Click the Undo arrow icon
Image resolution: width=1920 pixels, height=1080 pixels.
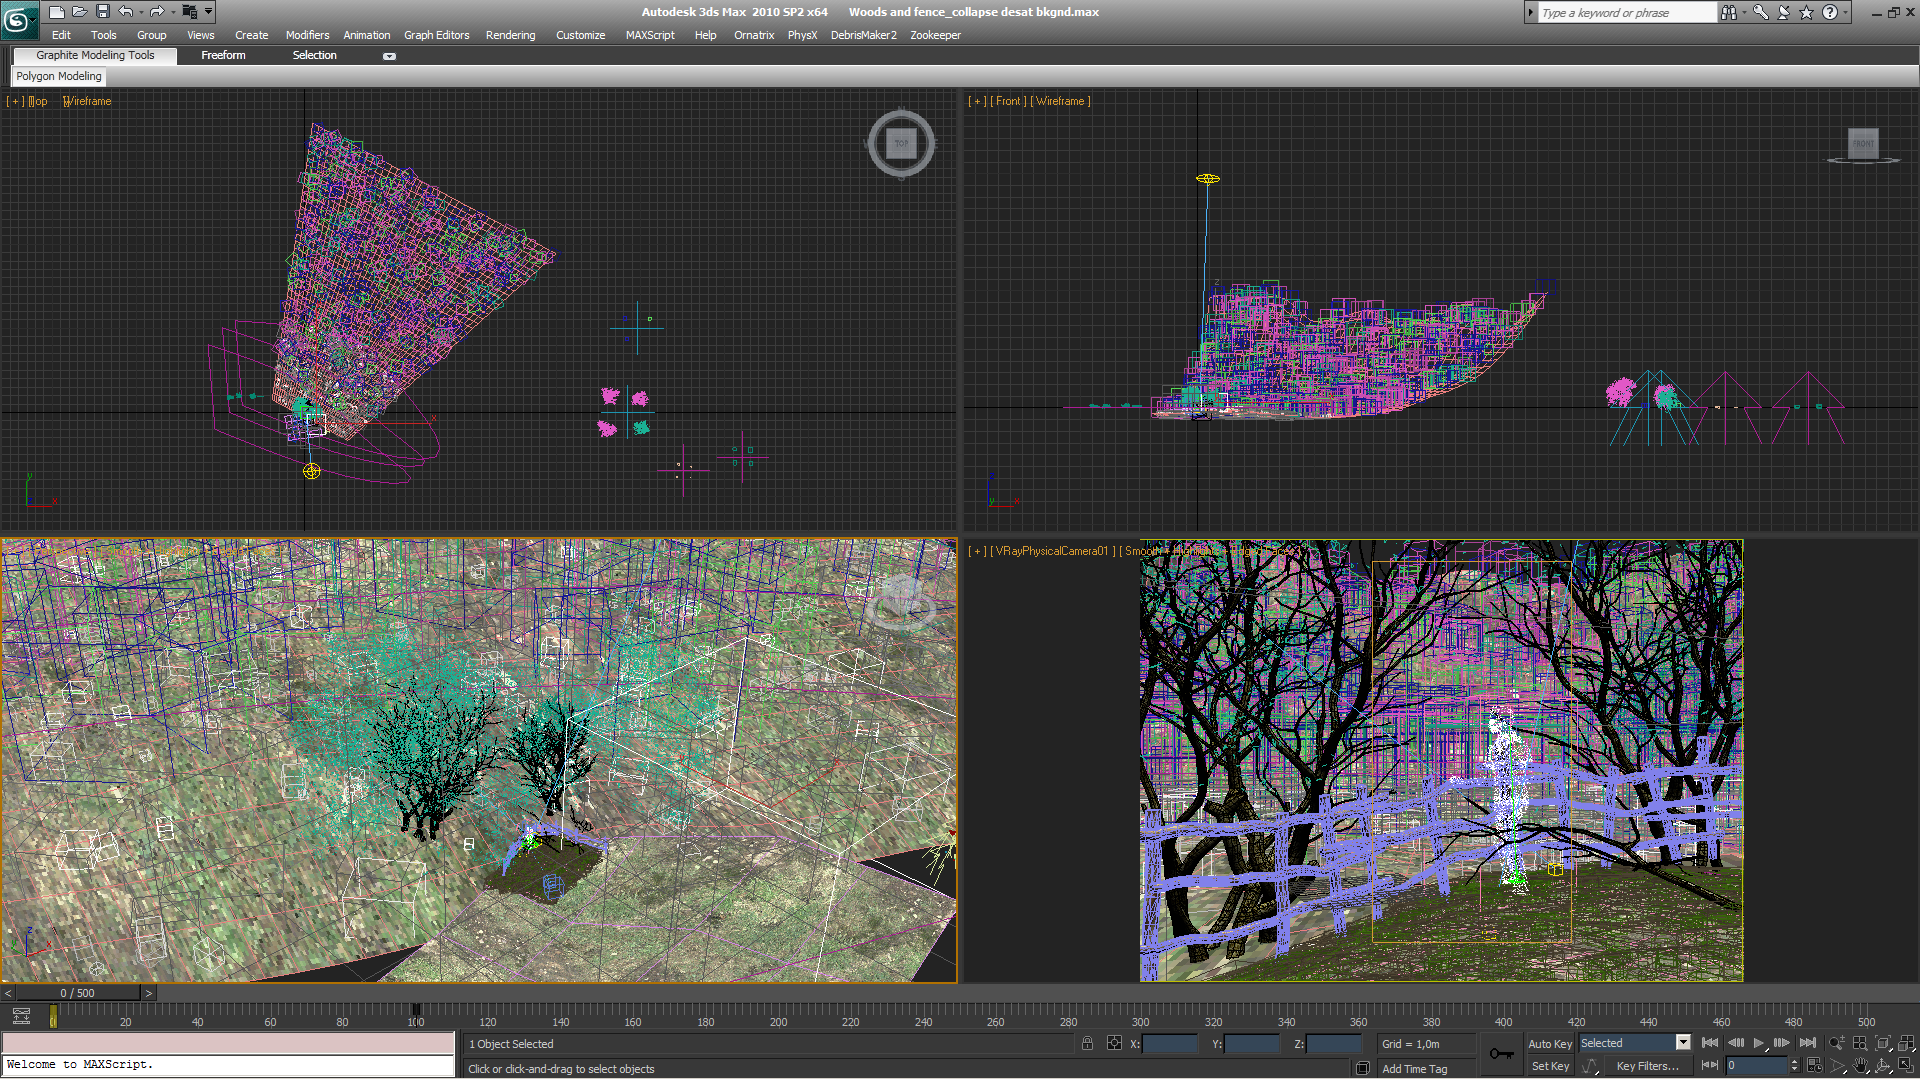(x=126, y=12)
